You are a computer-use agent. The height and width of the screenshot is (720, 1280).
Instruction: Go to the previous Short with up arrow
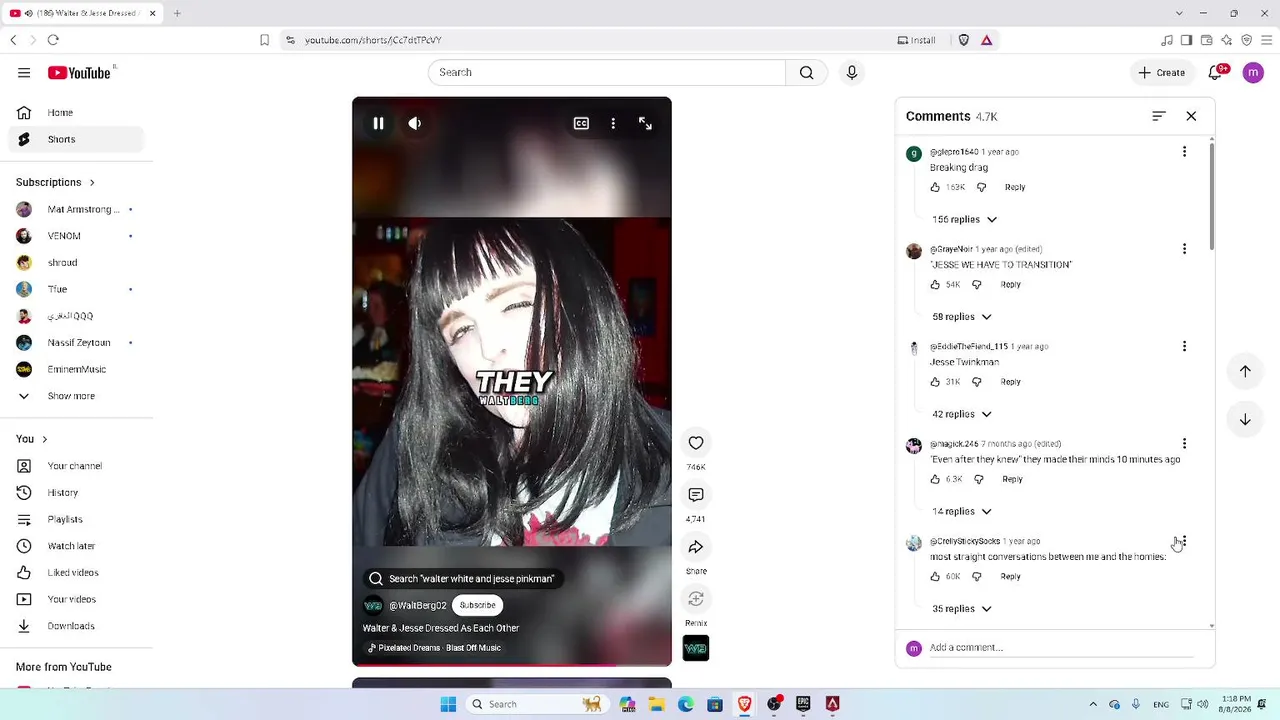pyautogui.click(x=1245, y=371)
